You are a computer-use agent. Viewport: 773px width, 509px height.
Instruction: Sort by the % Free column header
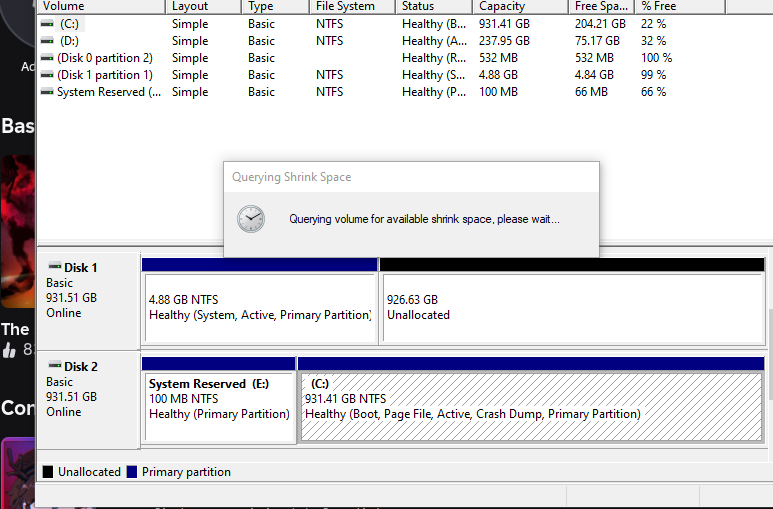click(x=680, y=6)
